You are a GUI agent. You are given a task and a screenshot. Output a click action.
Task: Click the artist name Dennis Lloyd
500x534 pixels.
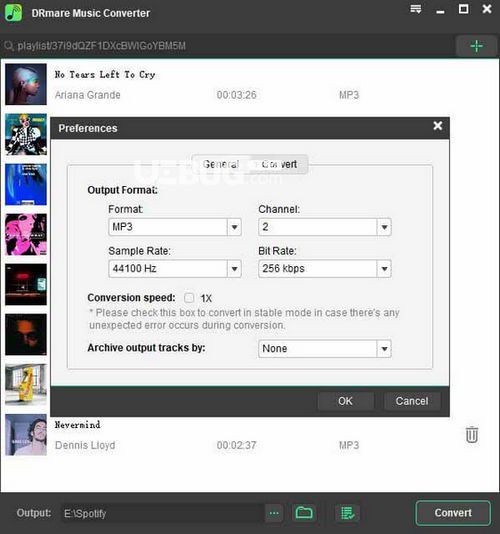coord(85,445)
